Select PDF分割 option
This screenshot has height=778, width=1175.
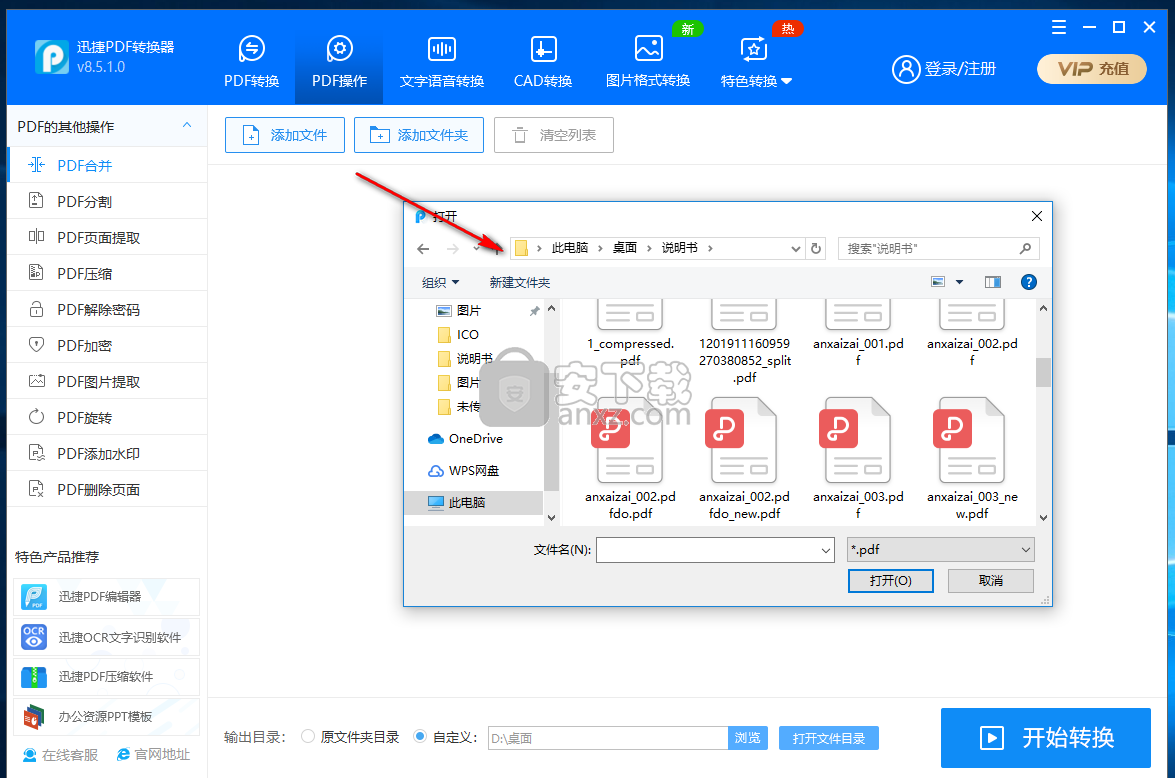pyautogui.click(x=107, y=201)
